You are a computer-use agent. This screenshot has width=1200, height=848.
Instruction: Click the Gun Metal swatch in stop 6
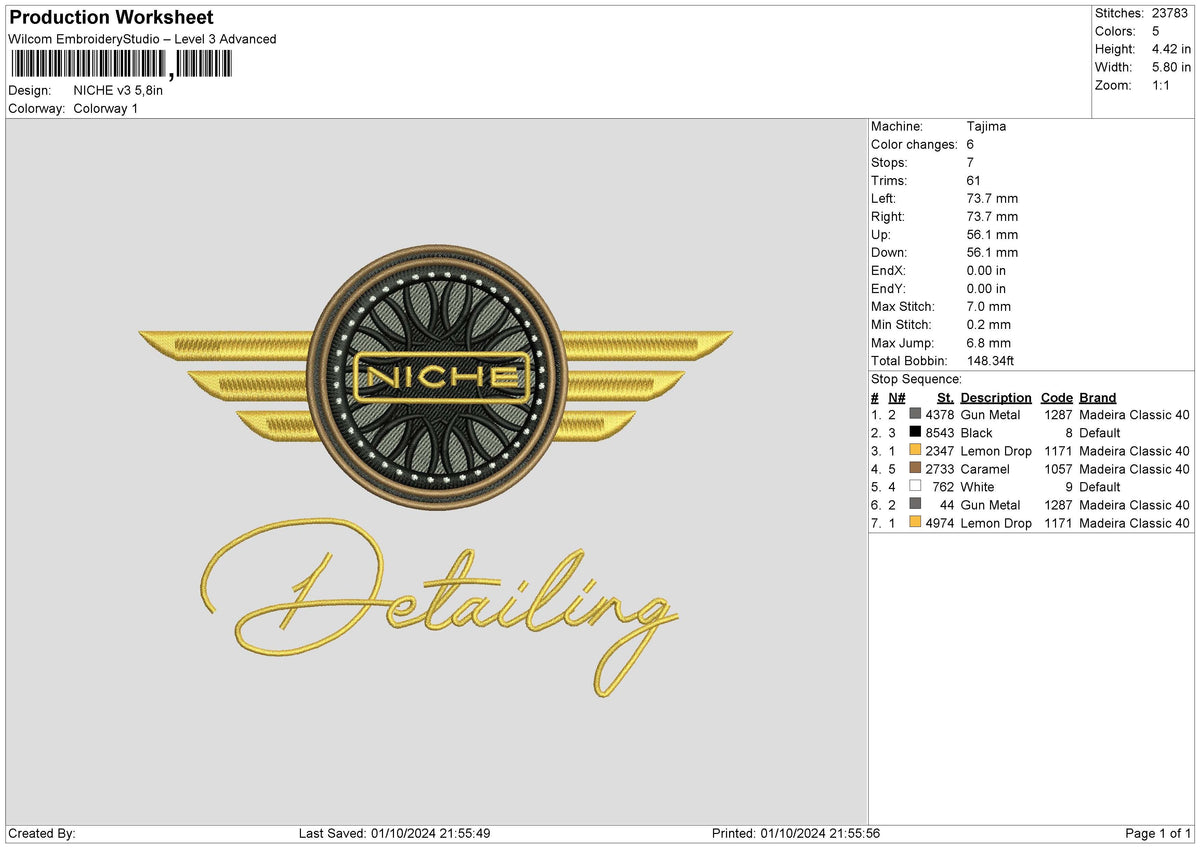tap(915, 504)
